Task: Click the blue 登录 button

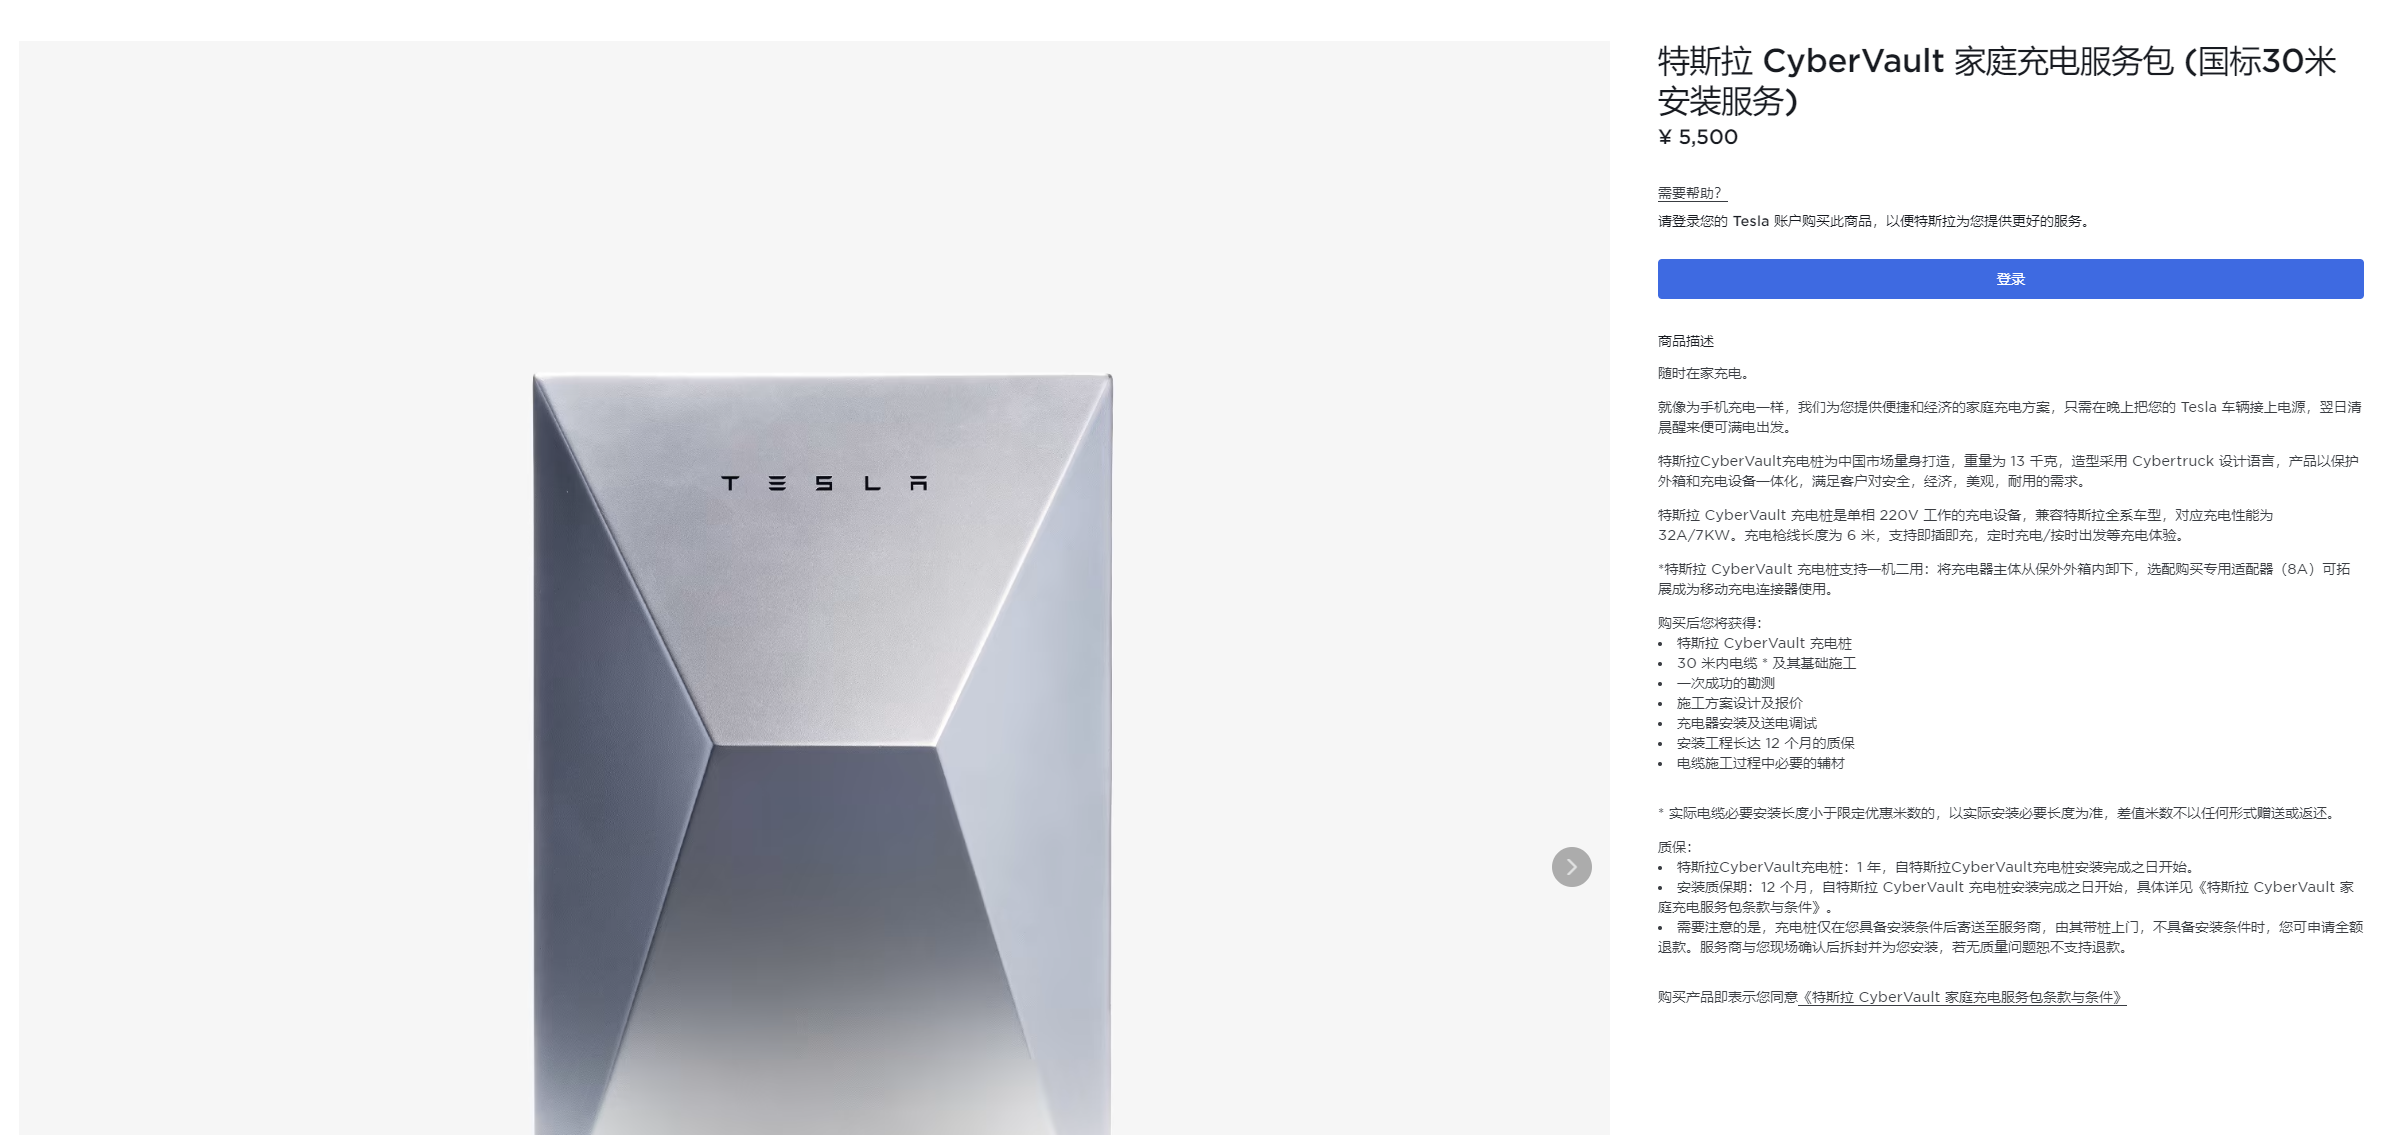Action: point(2010,279)
